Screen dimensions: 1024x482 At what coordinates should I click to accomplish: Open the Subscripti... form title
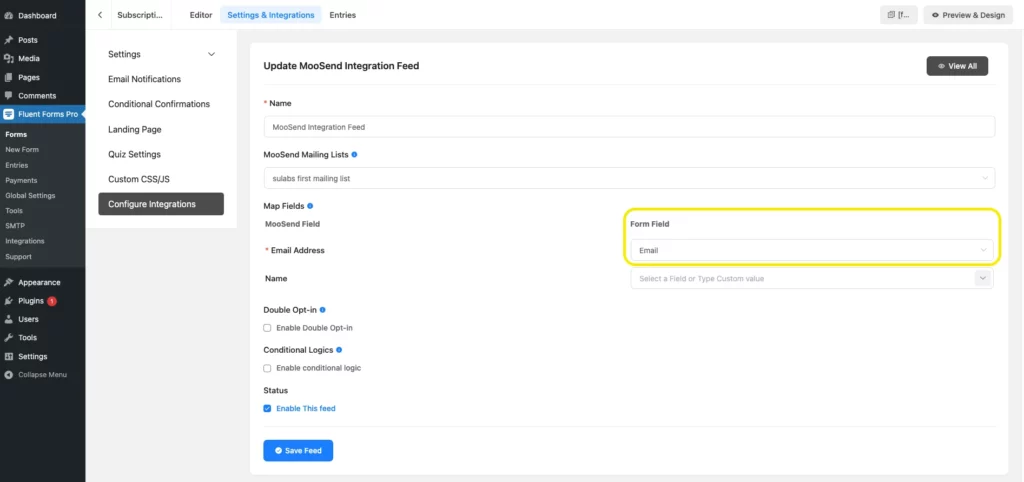tap(140, 15)
